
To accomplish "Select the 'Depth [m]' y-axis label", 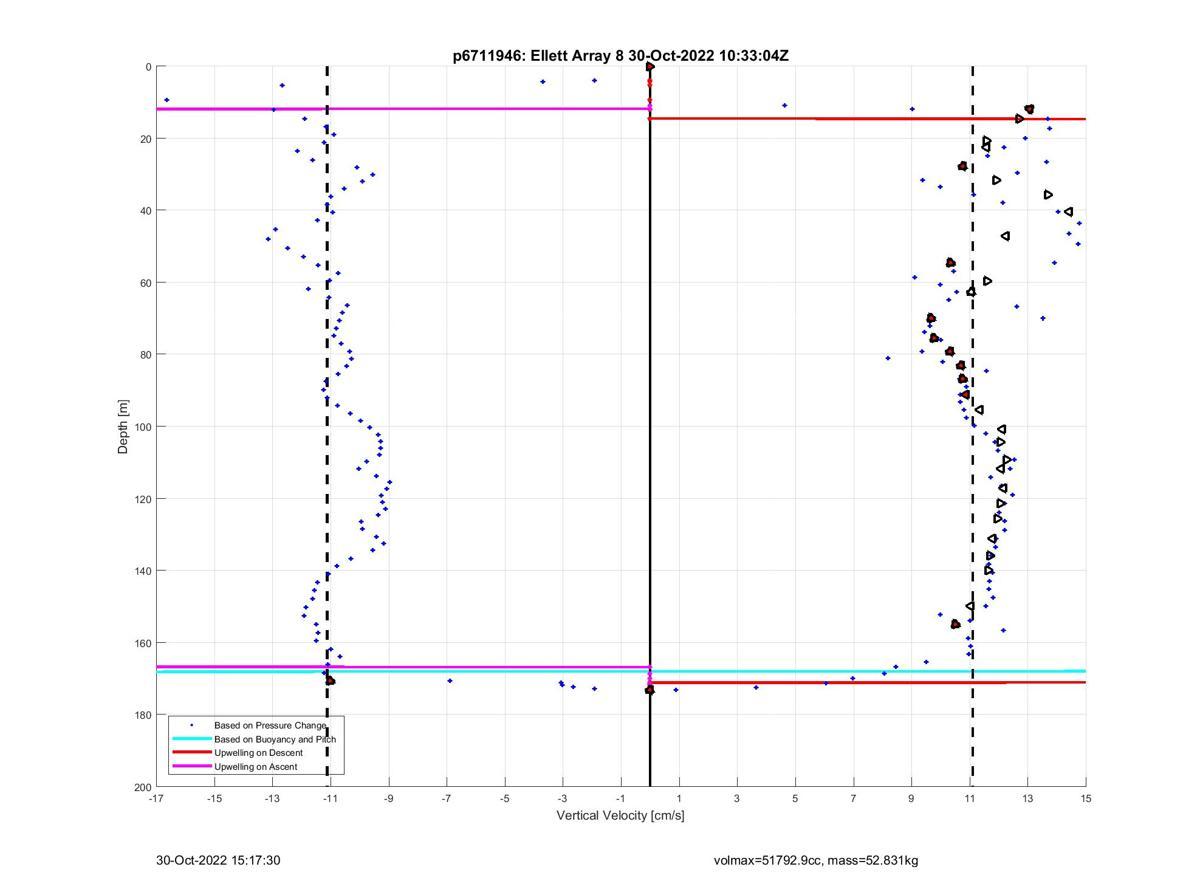I will coord(124,426).
